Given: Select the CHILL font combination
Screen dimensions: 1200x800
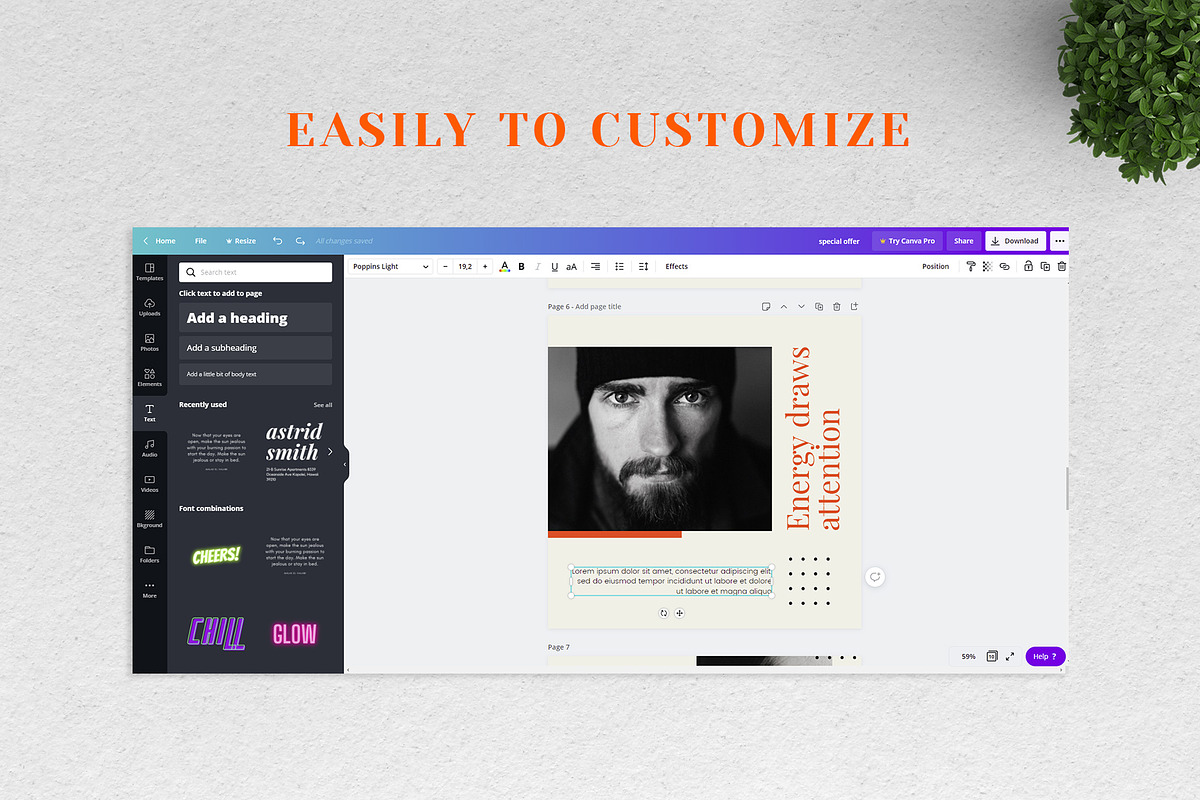Looking at the screenshot, I should tap(216, 633).
